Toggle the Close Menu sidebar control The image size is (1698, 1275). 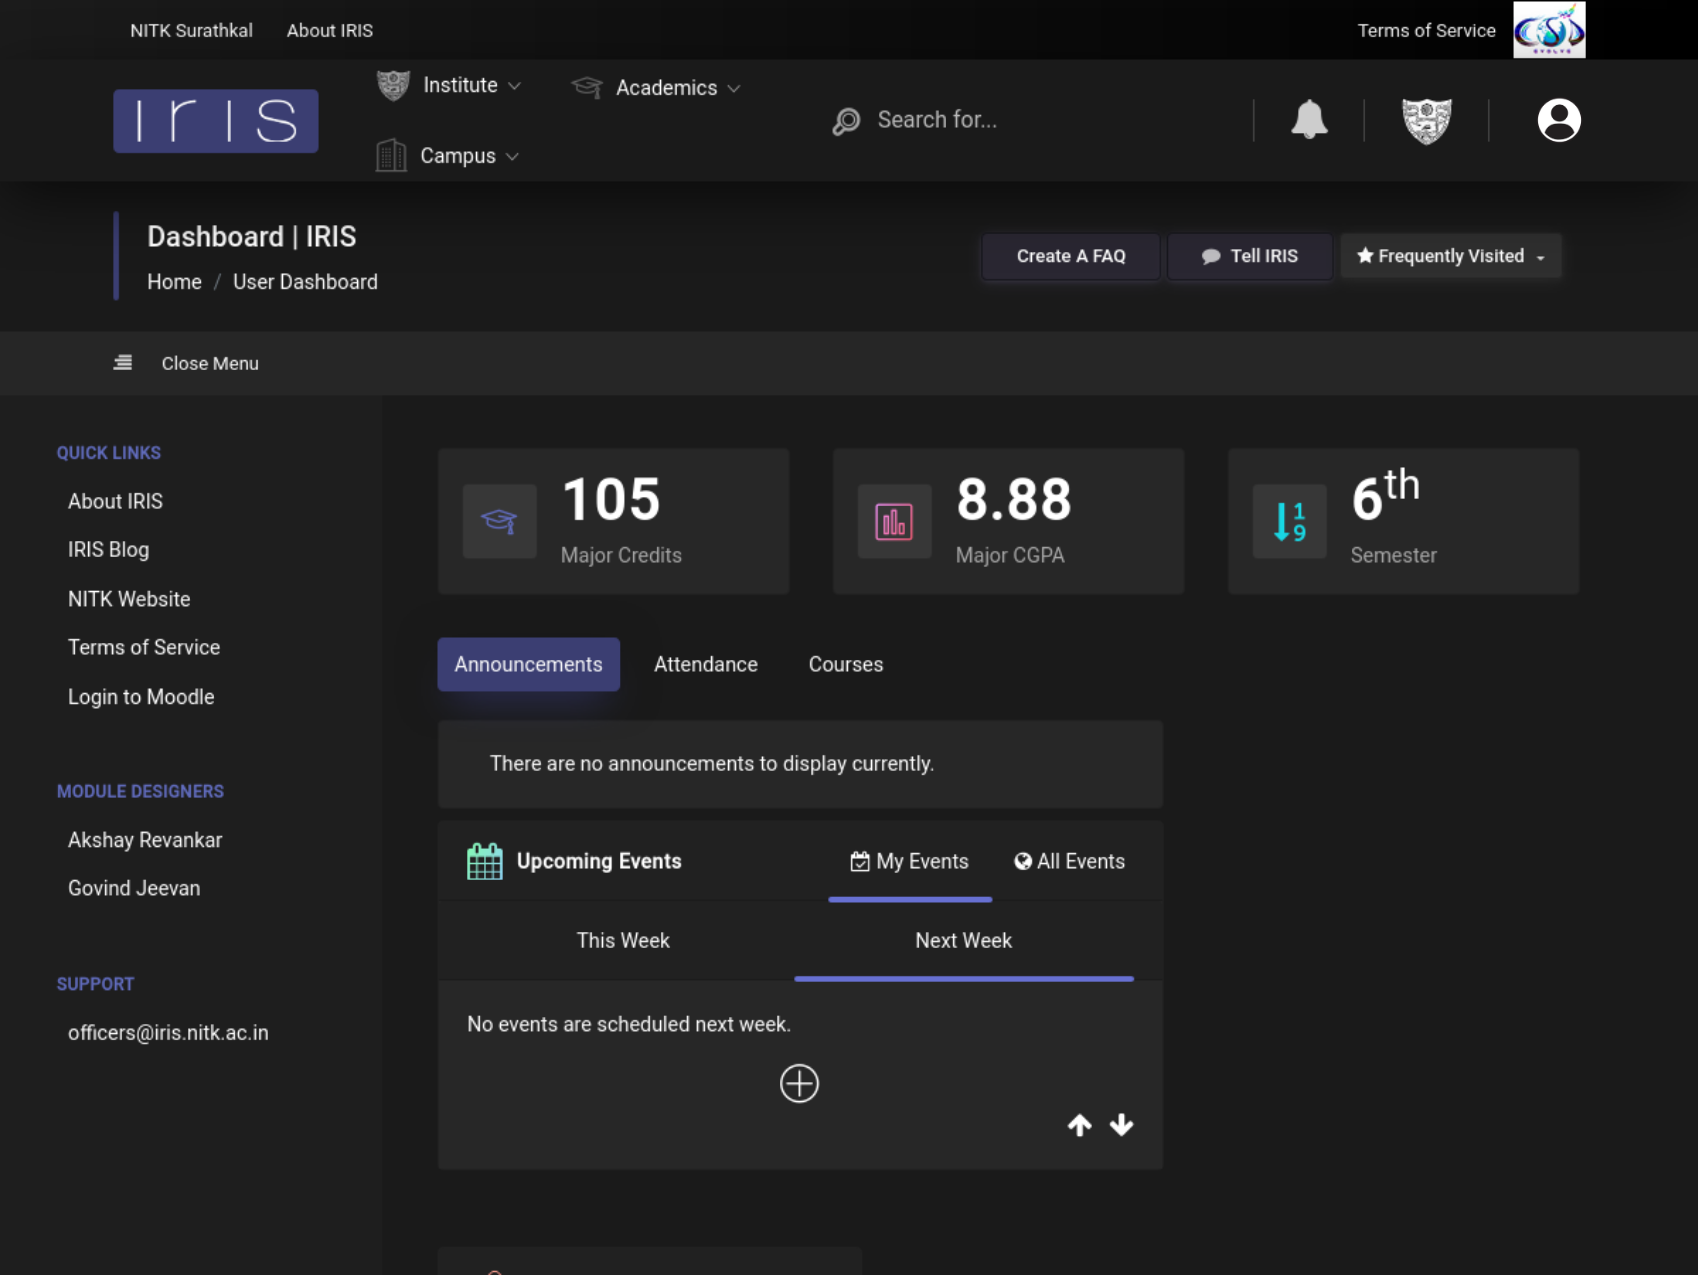pyautogui.click(x=186, y=363)
